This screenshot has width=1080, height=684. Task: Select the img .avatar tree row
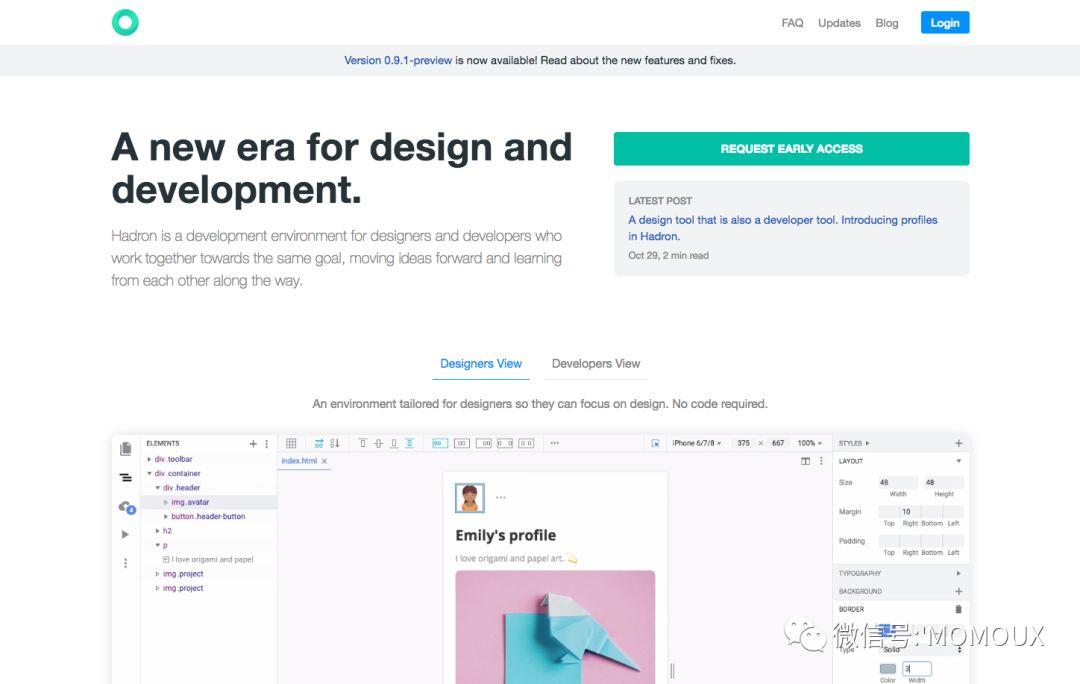pyautogui.click(x=209, y=502)
